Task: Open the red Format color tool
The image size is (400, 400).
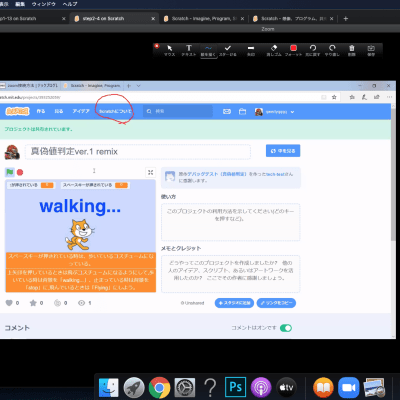Action: (293, 50)
